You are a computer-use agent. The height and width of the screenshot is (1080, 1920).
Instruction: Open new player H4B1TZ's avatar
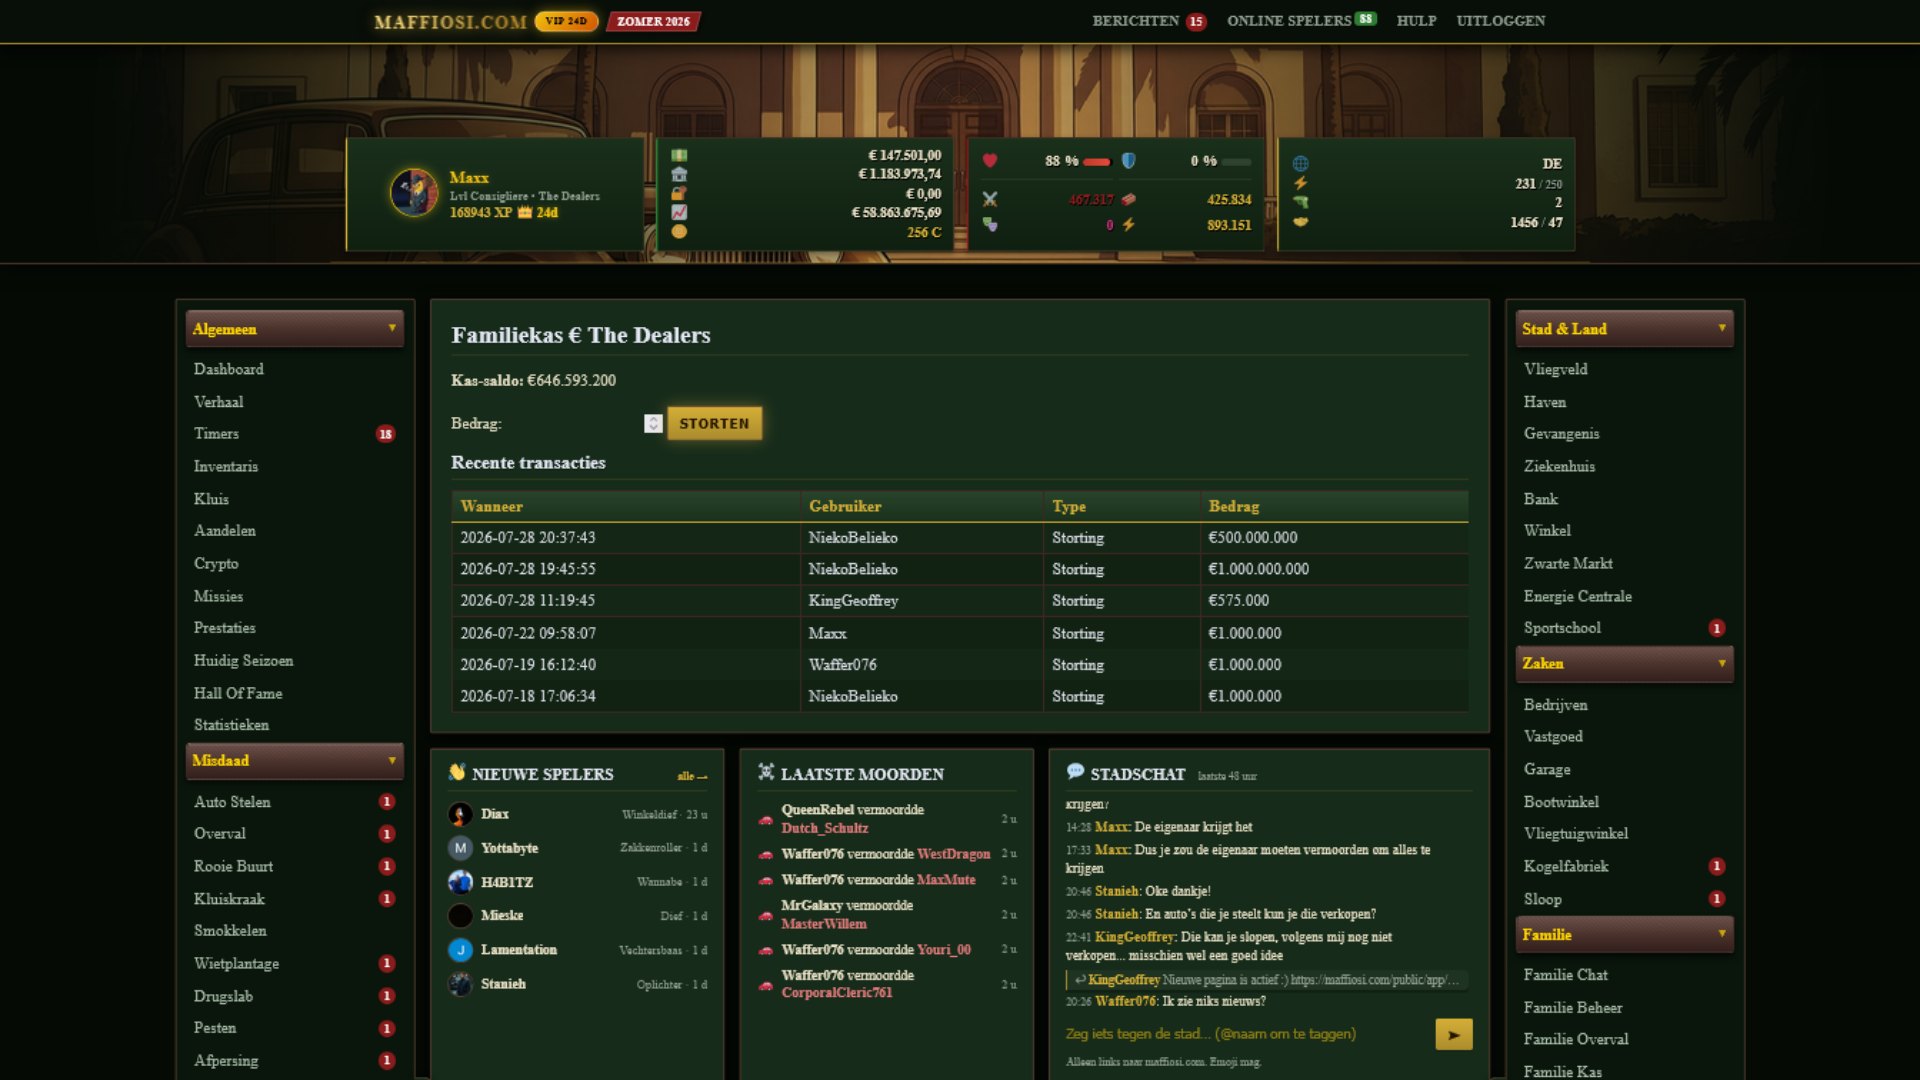point(460,882)
